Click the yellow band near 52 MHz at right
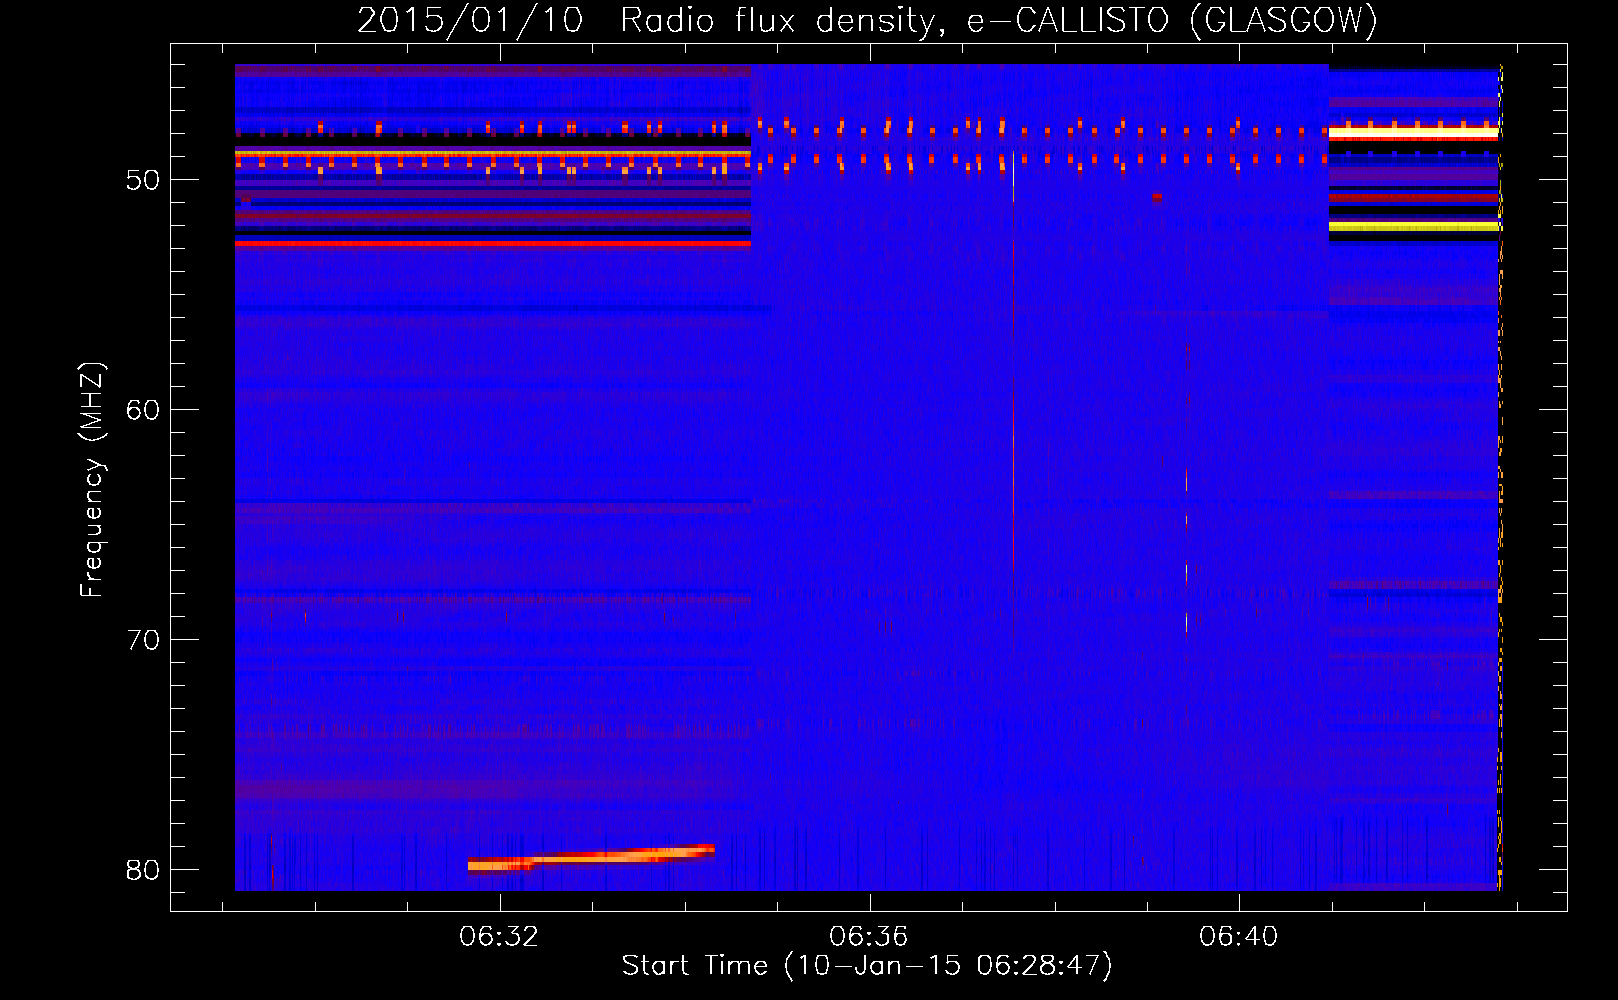1618x1000 pixels. tap(1413, 227)
